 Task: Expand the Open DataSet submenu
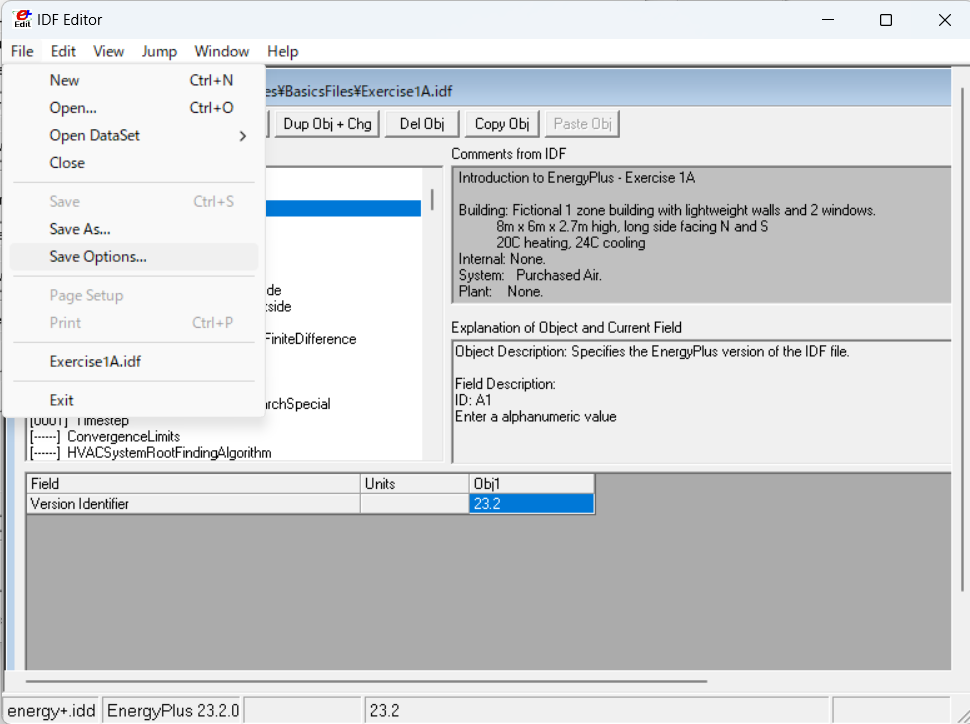coord(134,136)
